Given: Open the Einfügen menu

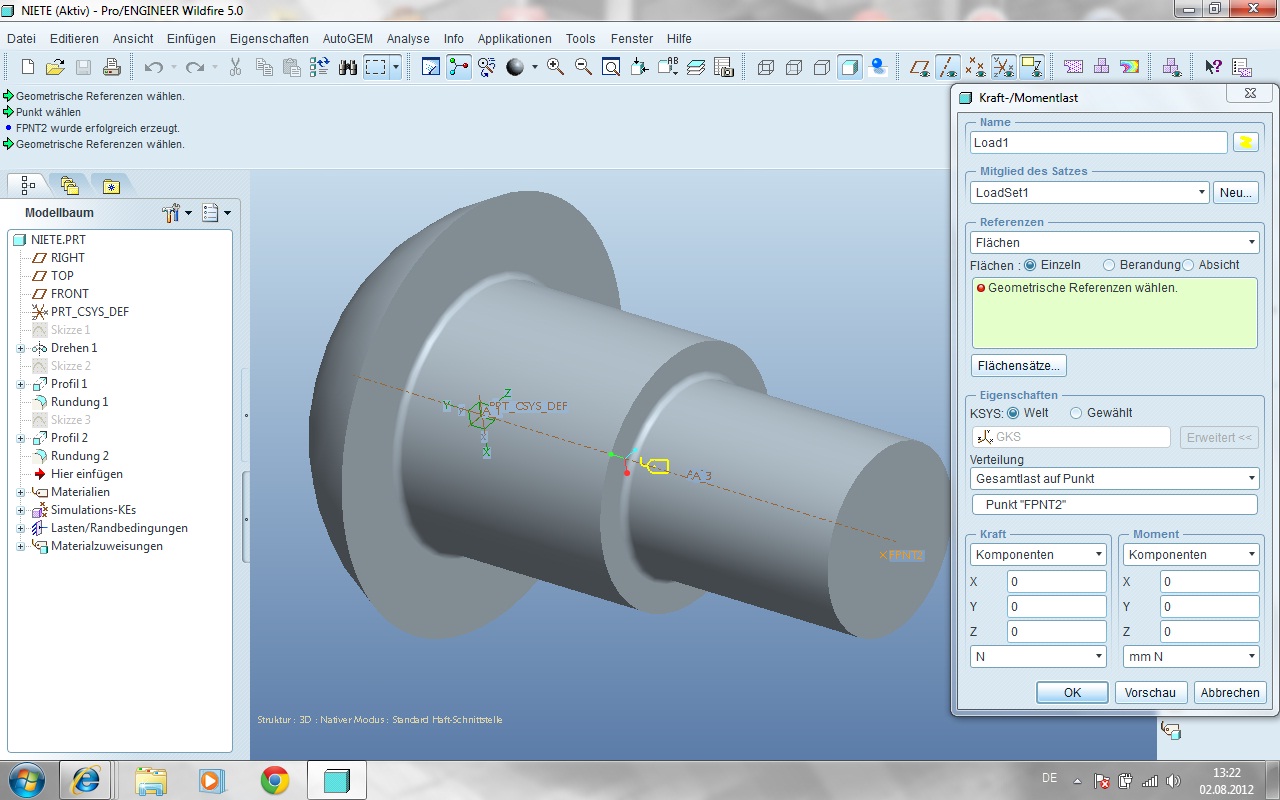Looking at the screenshot, I should click(191, 39).
